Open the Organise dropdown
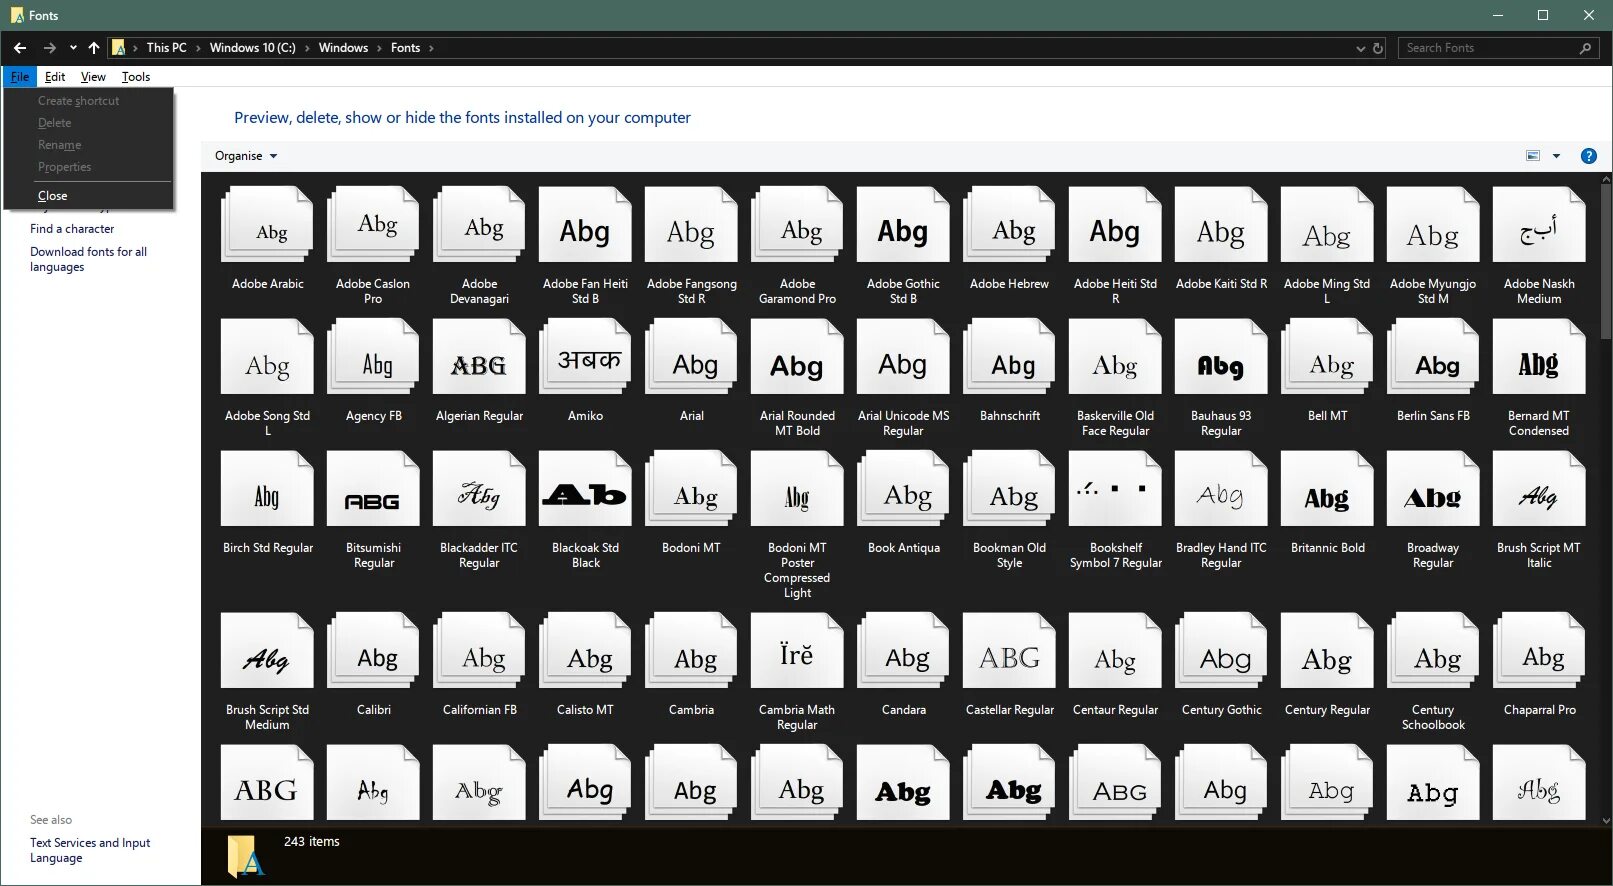 246,156
